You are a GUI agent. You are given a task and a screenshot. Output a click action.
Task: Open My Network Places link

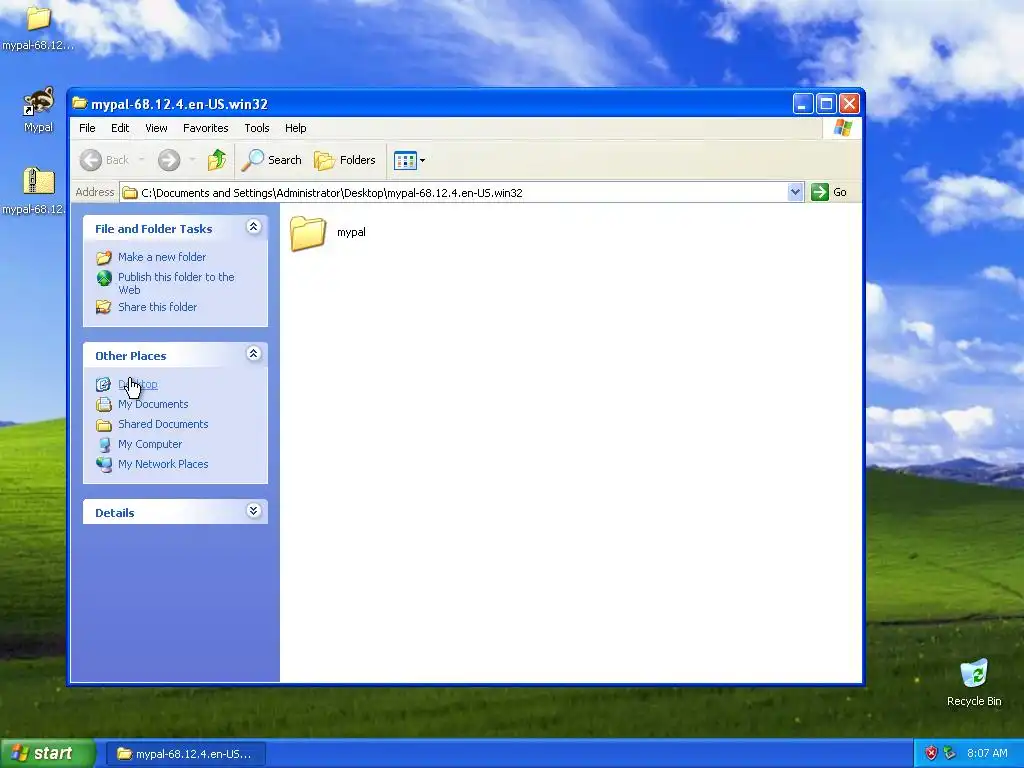click(163, 464)
